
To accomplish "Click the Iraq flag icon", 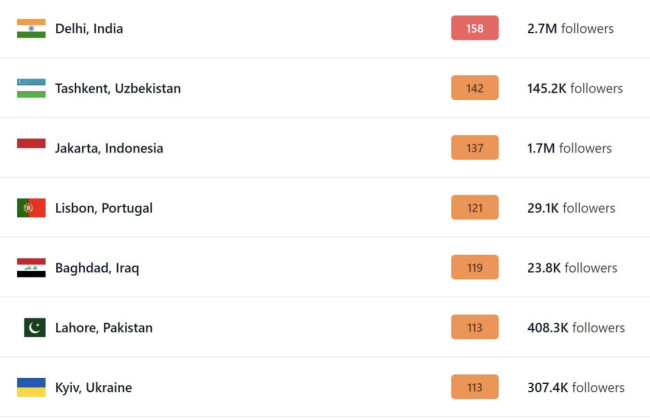I will tap(31, 268).
